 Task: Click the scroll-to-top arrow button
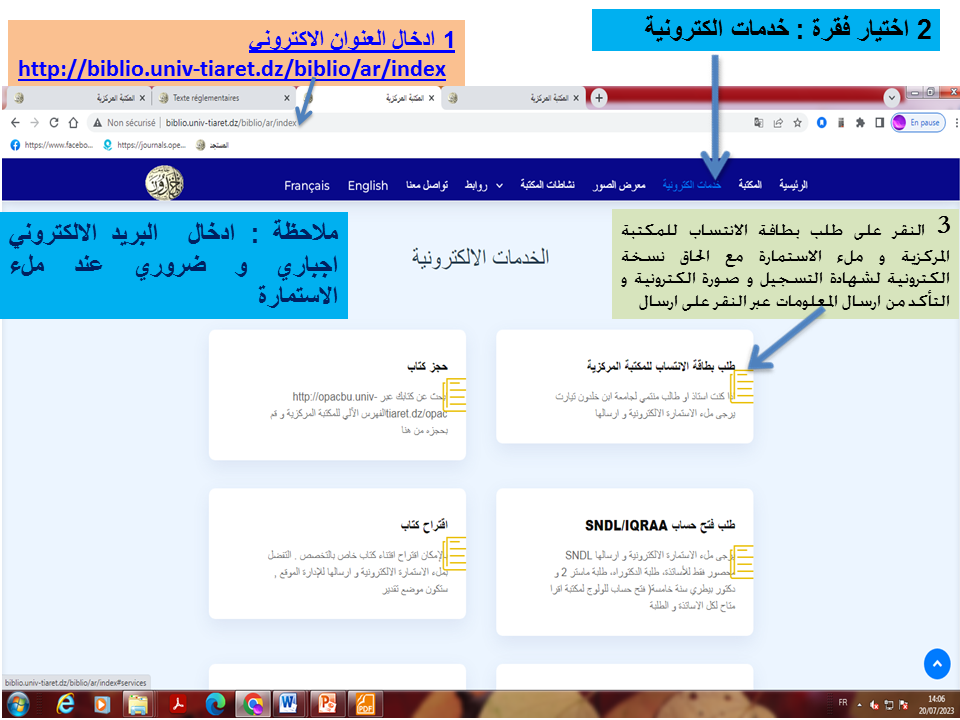pos(937,662)
